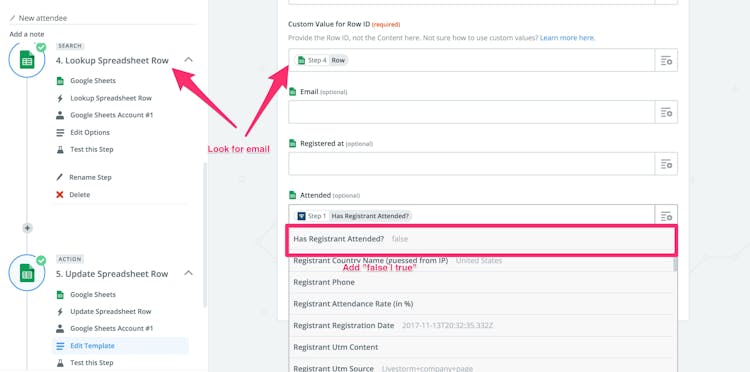Screen dimensions: 750x372
Task: Open insert-field button for Email field
Action: [x=666, y=112]
